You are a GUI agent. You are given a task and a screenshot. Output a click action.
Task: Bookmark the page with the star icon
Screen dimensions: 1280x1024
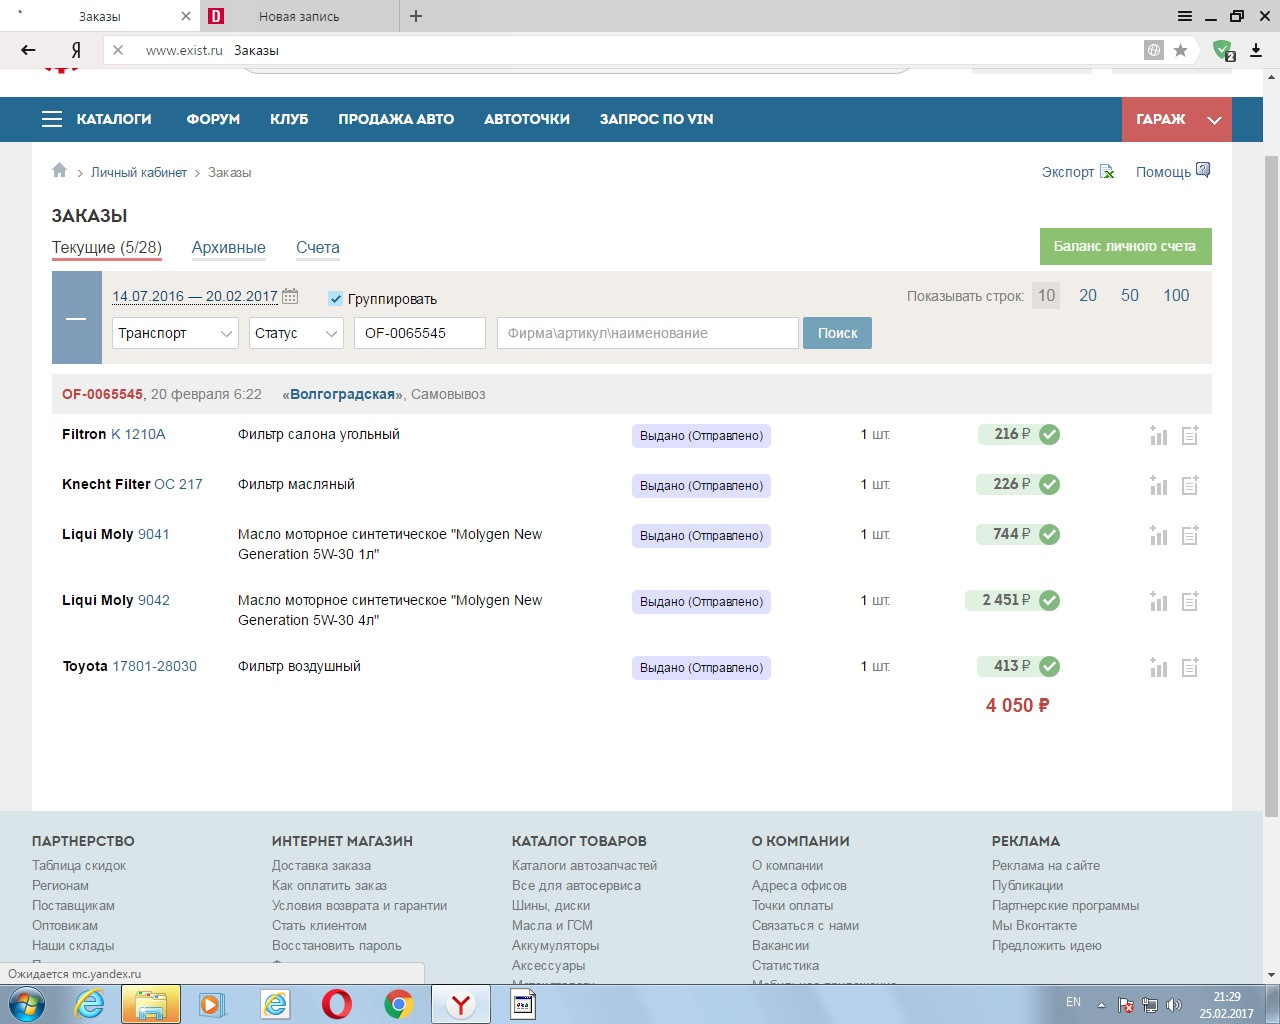point(1181,50)
